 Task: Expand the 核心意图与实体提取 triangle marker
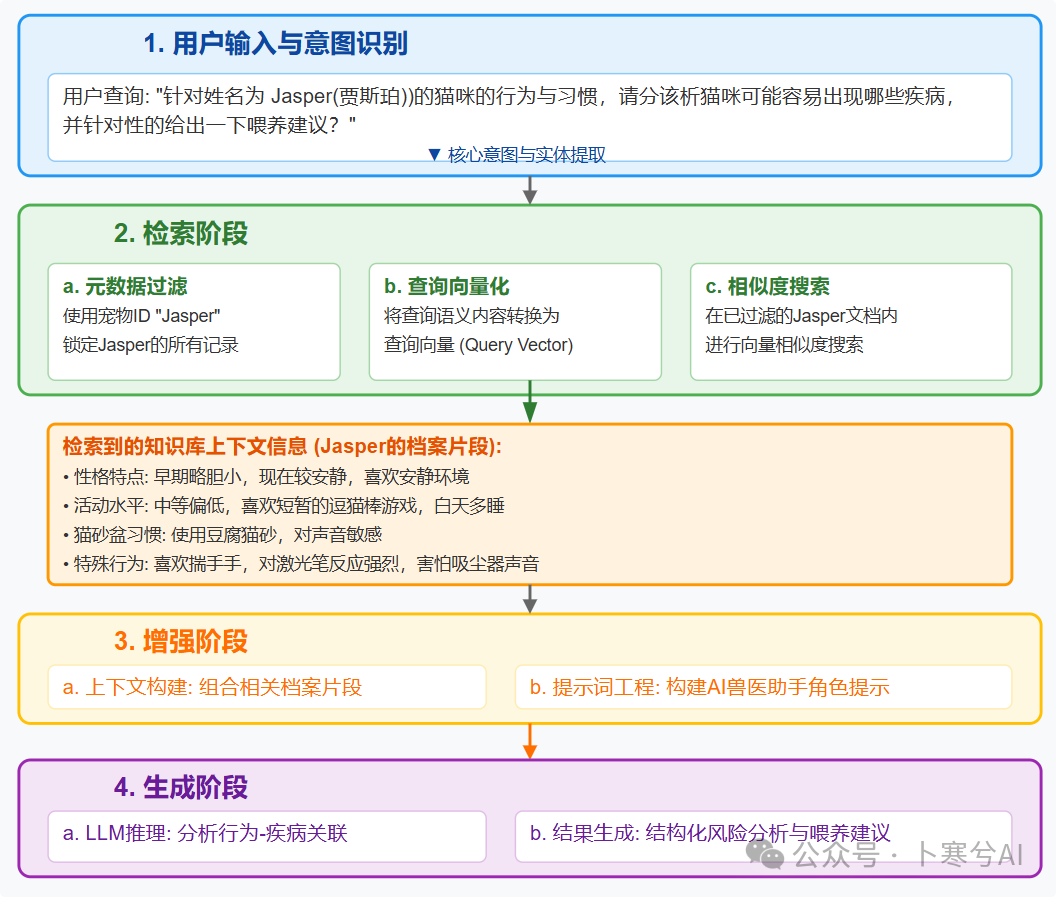click(x=434, y=155)
